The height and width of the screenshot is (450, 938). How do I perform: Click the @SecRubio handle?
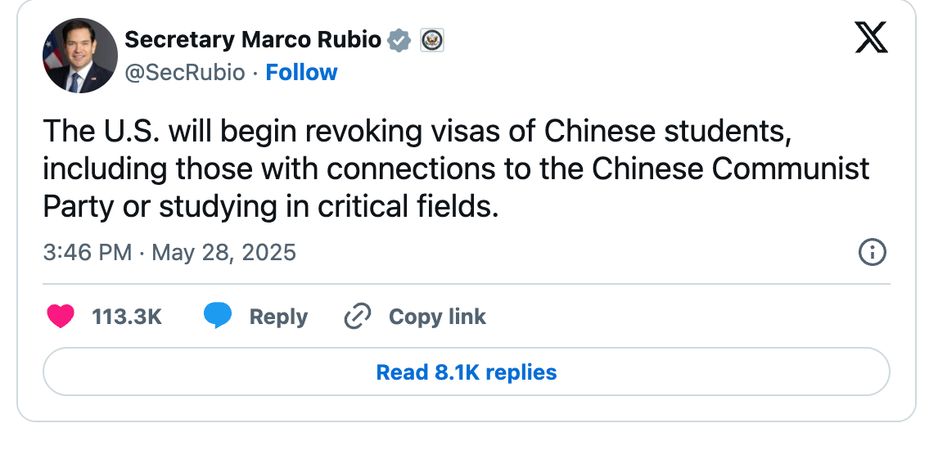(183, 72)
